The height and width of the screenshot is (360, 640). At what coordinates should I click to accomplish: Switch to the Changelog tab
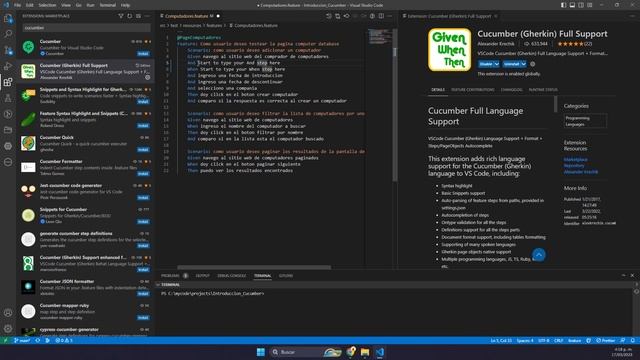[x=511, y=90]
